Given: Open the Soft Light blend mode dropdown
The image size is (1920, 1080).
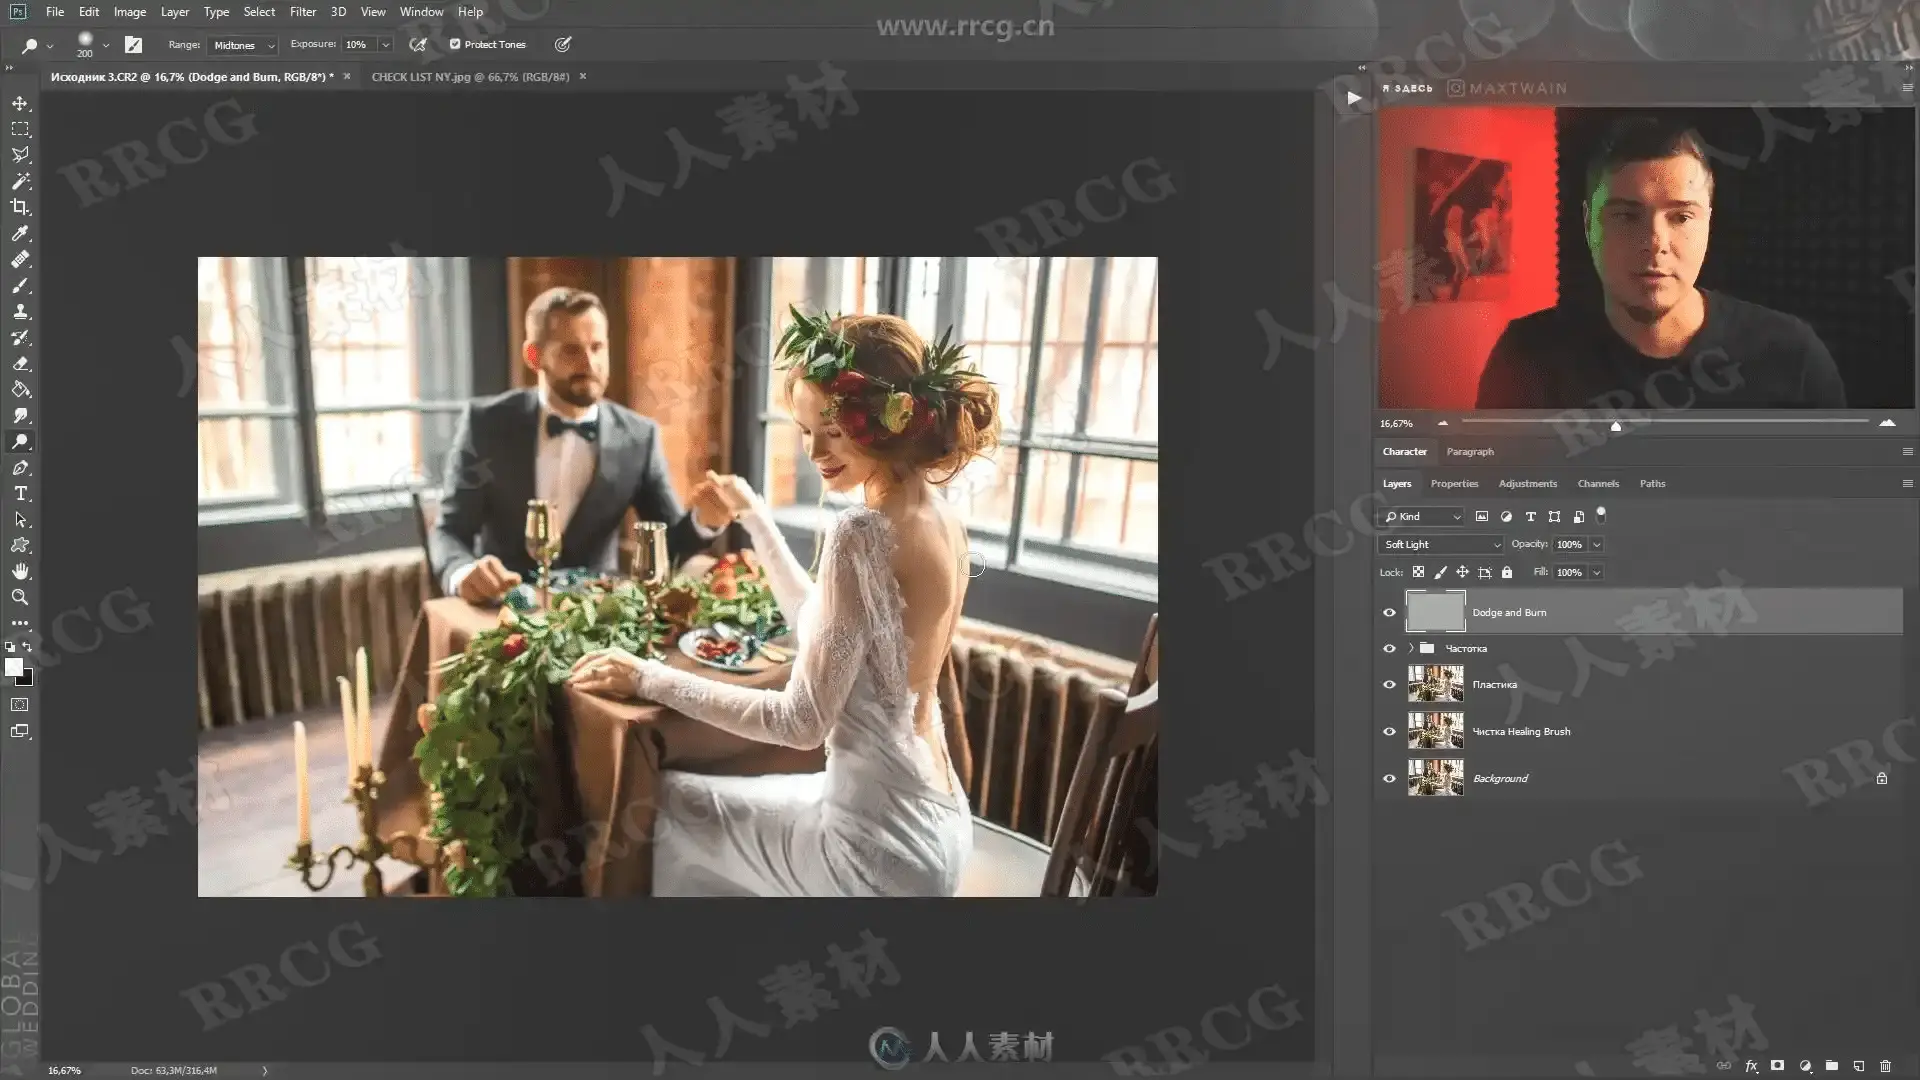Looking at the screenshot, I should [x=1441, y=545].
